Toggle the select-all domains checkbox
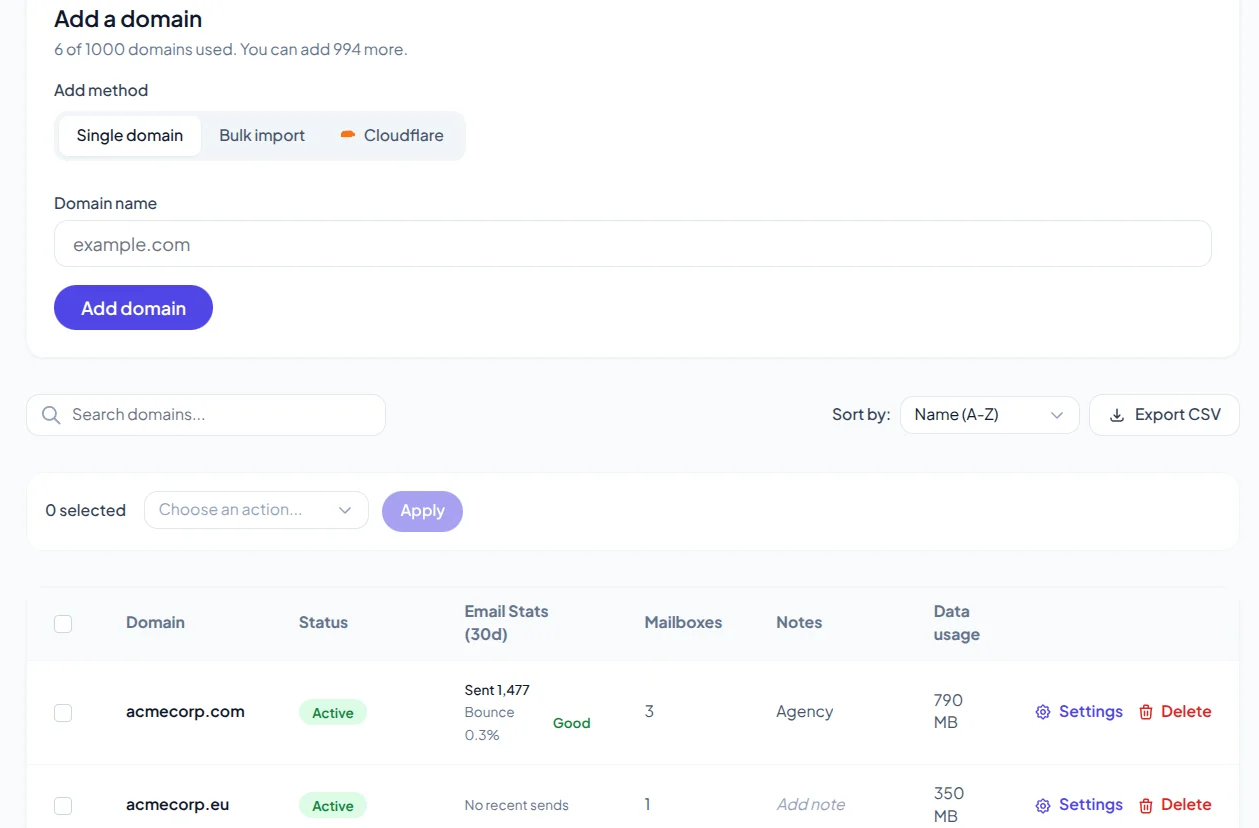Image resolution: width=1259 pixels, height=828 pixels. tap(63, 623)
